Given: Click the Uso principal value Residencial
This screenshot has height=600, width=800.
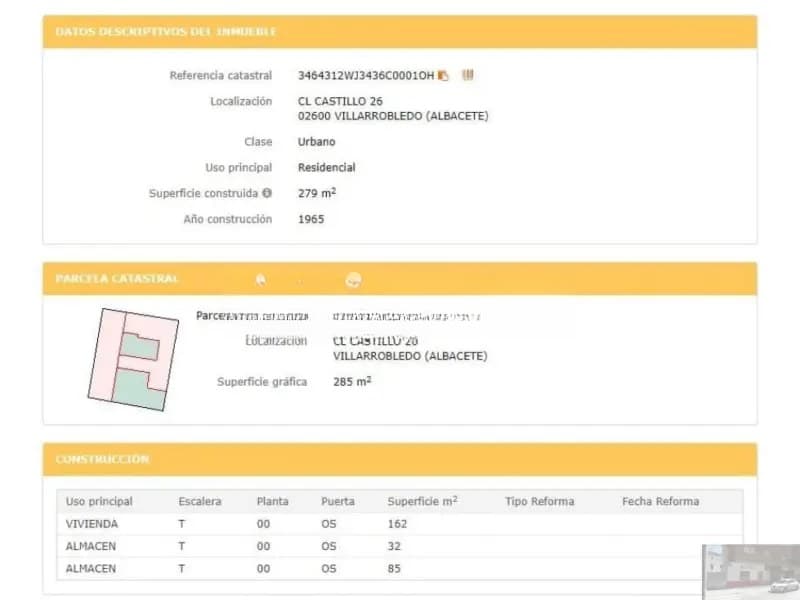Looking at the screenshot, I should [x=327, y=167].
